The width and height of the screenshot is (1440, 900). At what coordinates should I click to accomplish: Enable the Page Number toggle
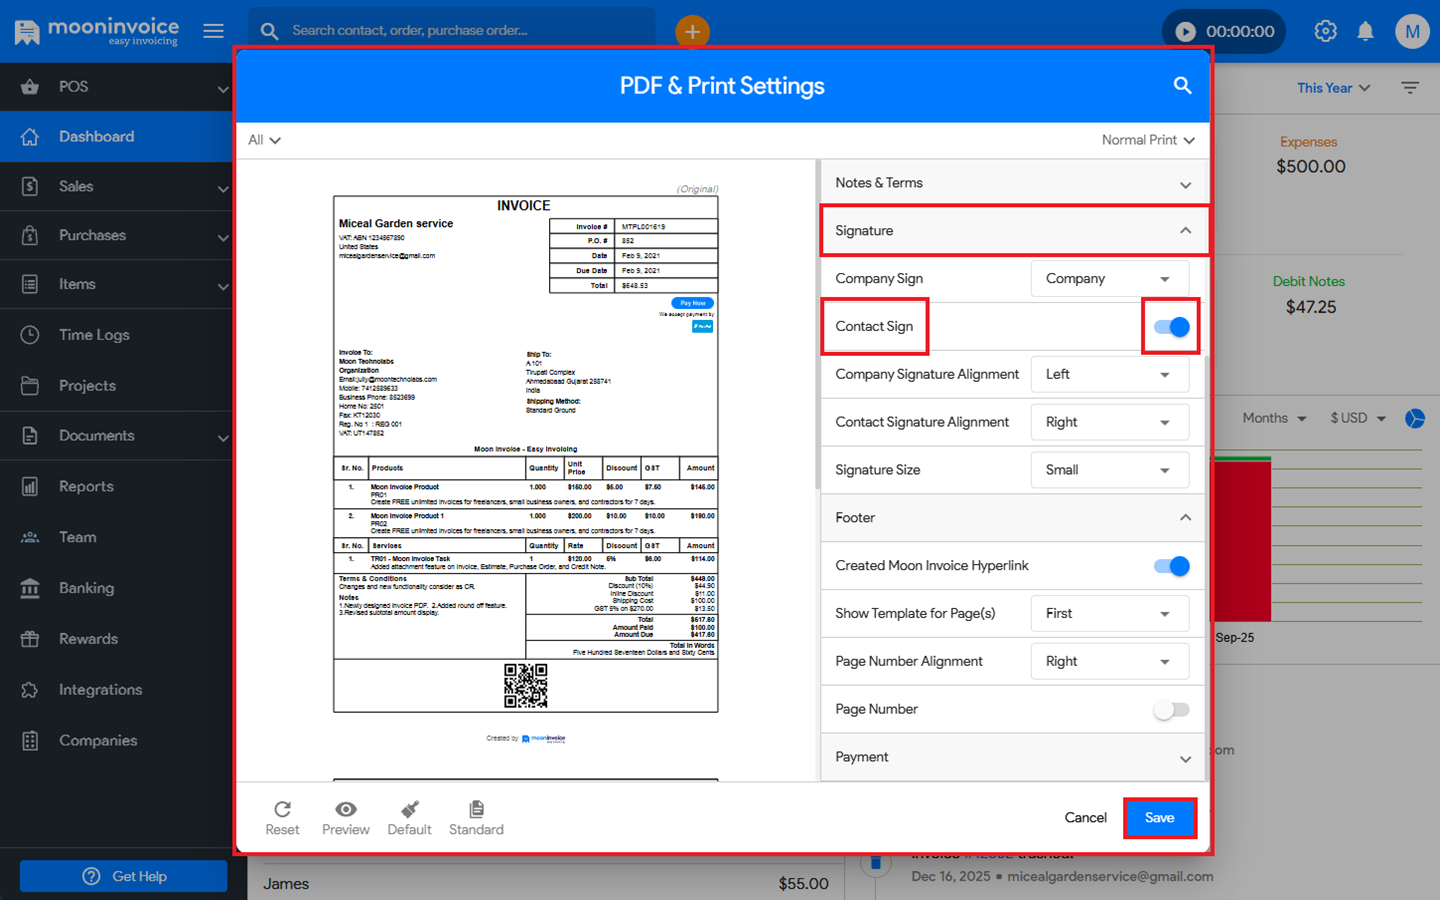pos(1171,710)
